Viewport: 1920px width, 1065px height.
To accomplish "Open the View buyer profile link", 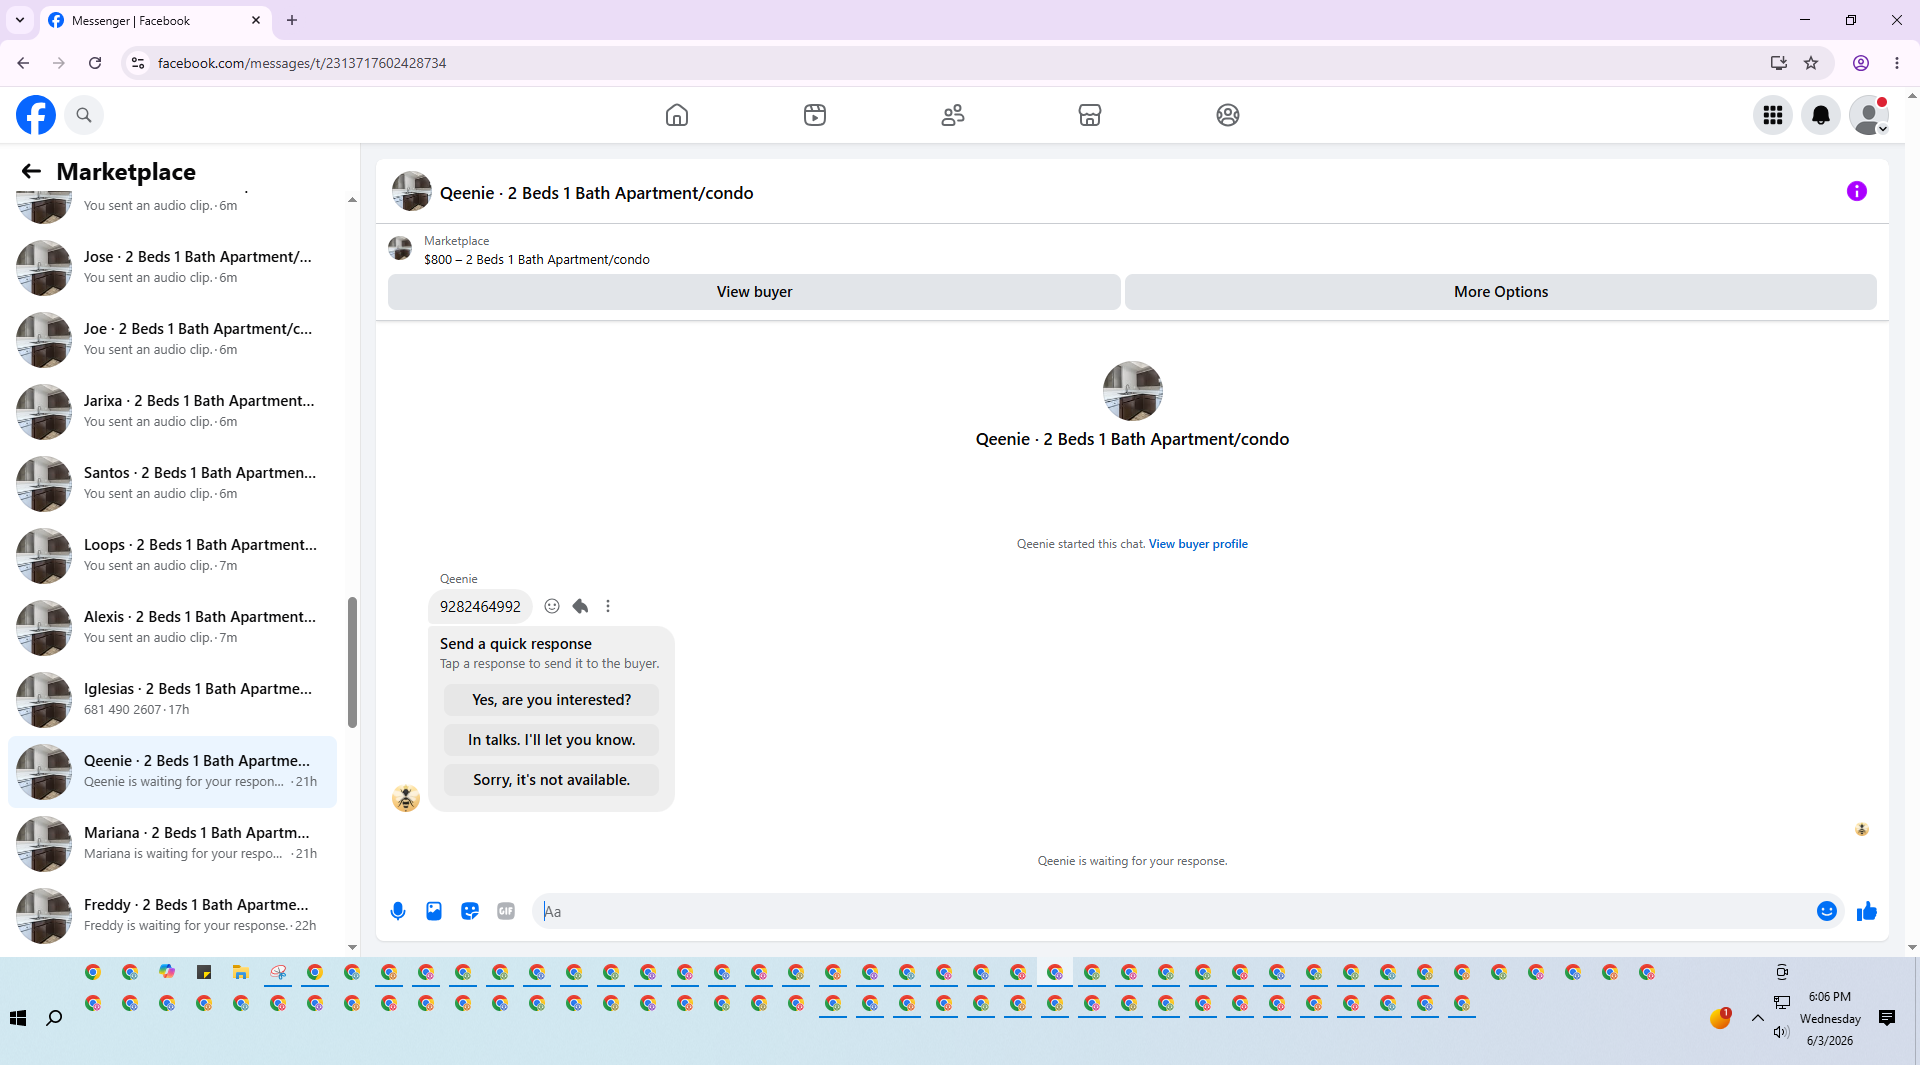I will tap(1198, 544).
